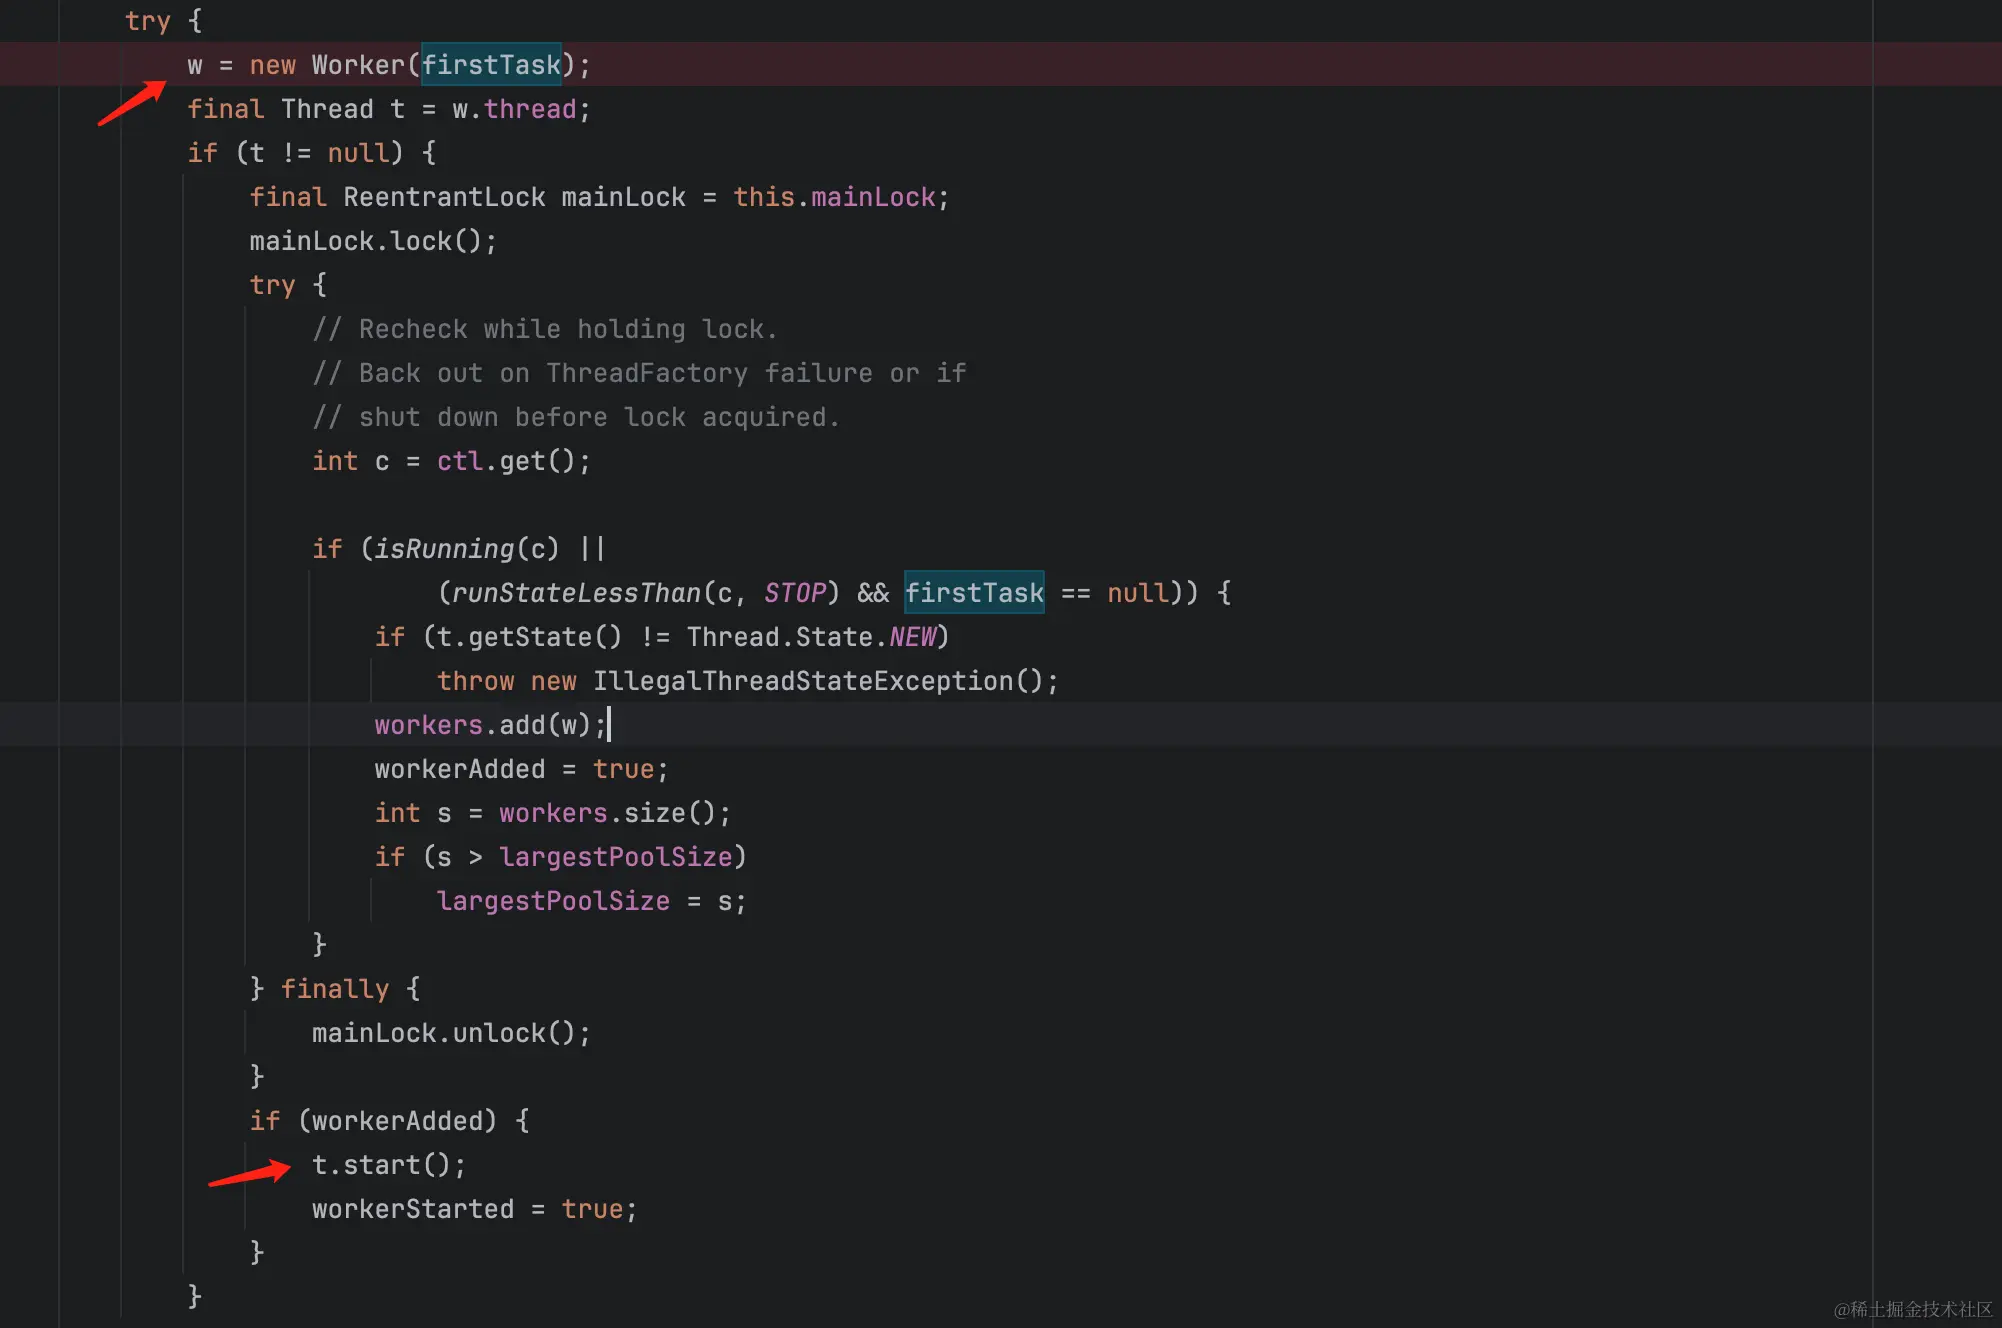This screenshot has height=1328, width=2002.
Task: Click the ReentrantLock type name
Action: pos(444,197)
